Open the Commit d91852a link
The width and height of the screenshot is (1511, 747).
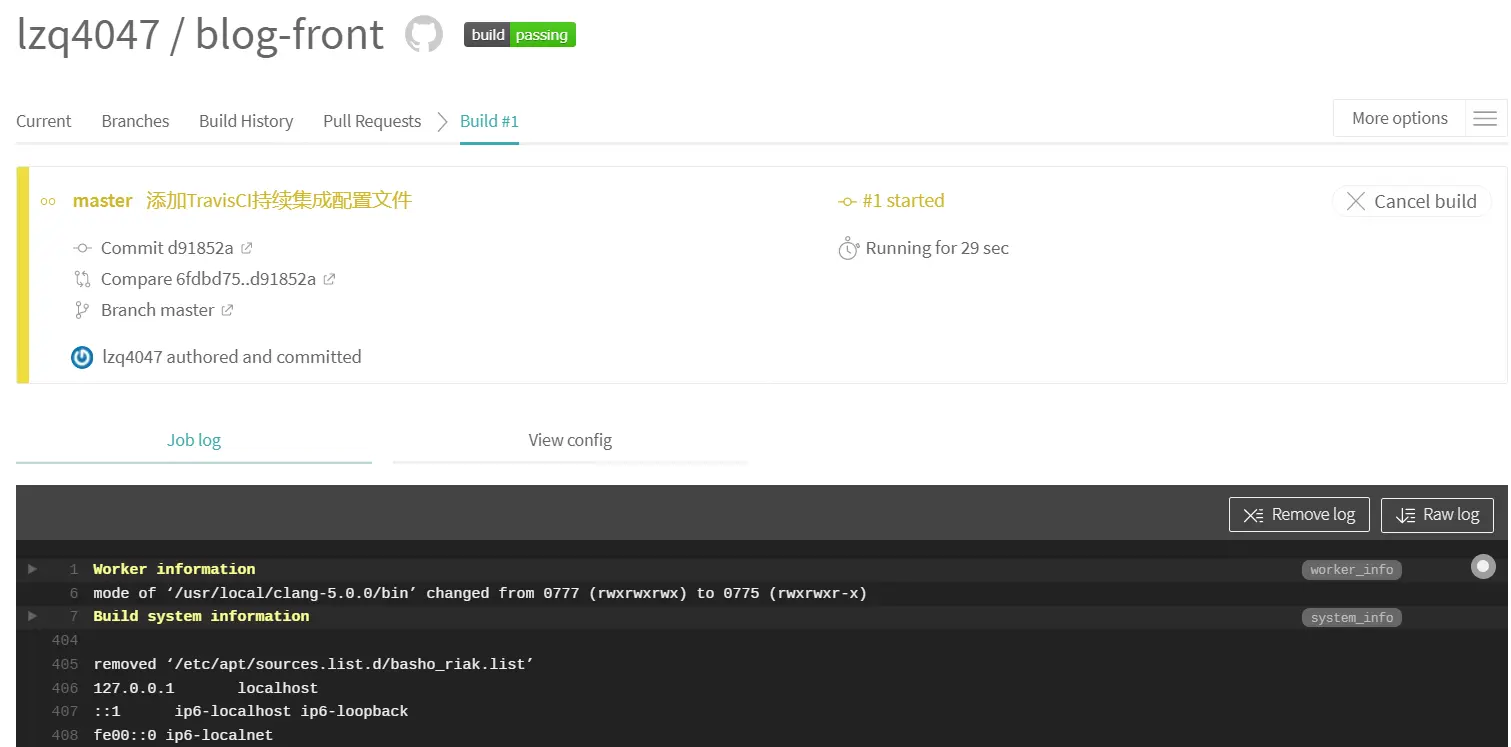(x=167, y=248)
